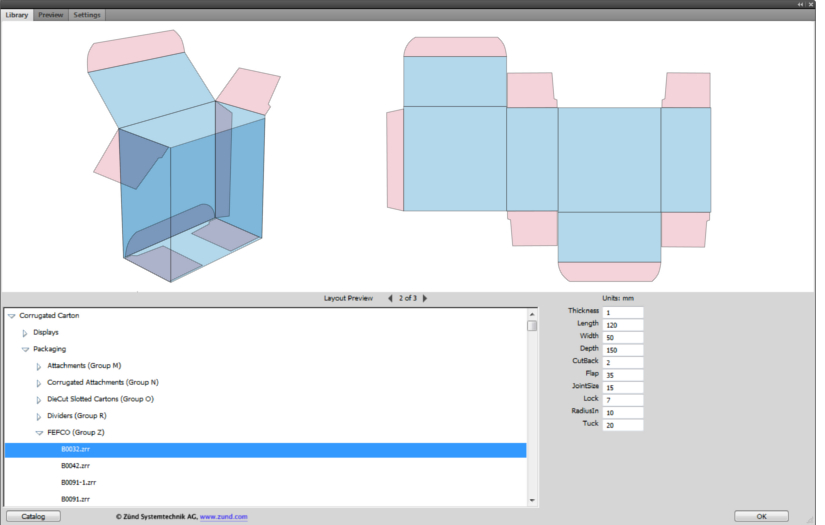
Task: Click the Flap input field
Action: pos(622,375)
